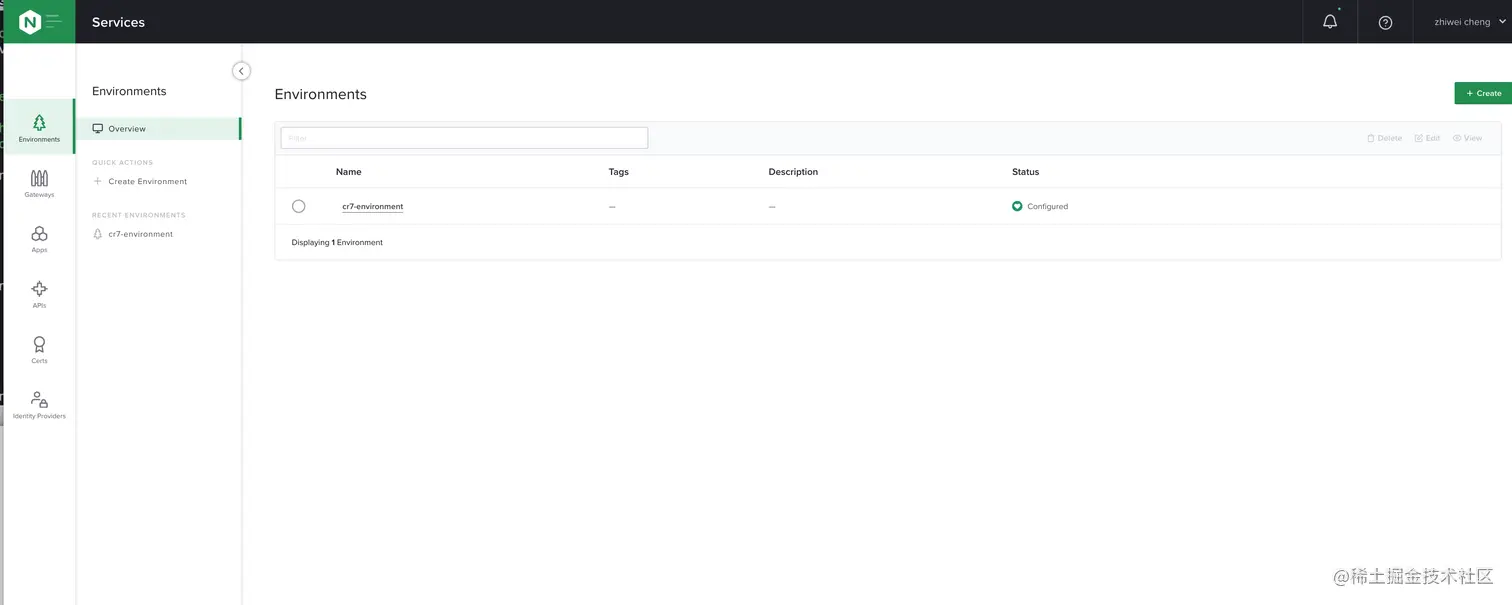Open the Certs section
Screen dimensions: 1512x605
[x=39, y=349]
